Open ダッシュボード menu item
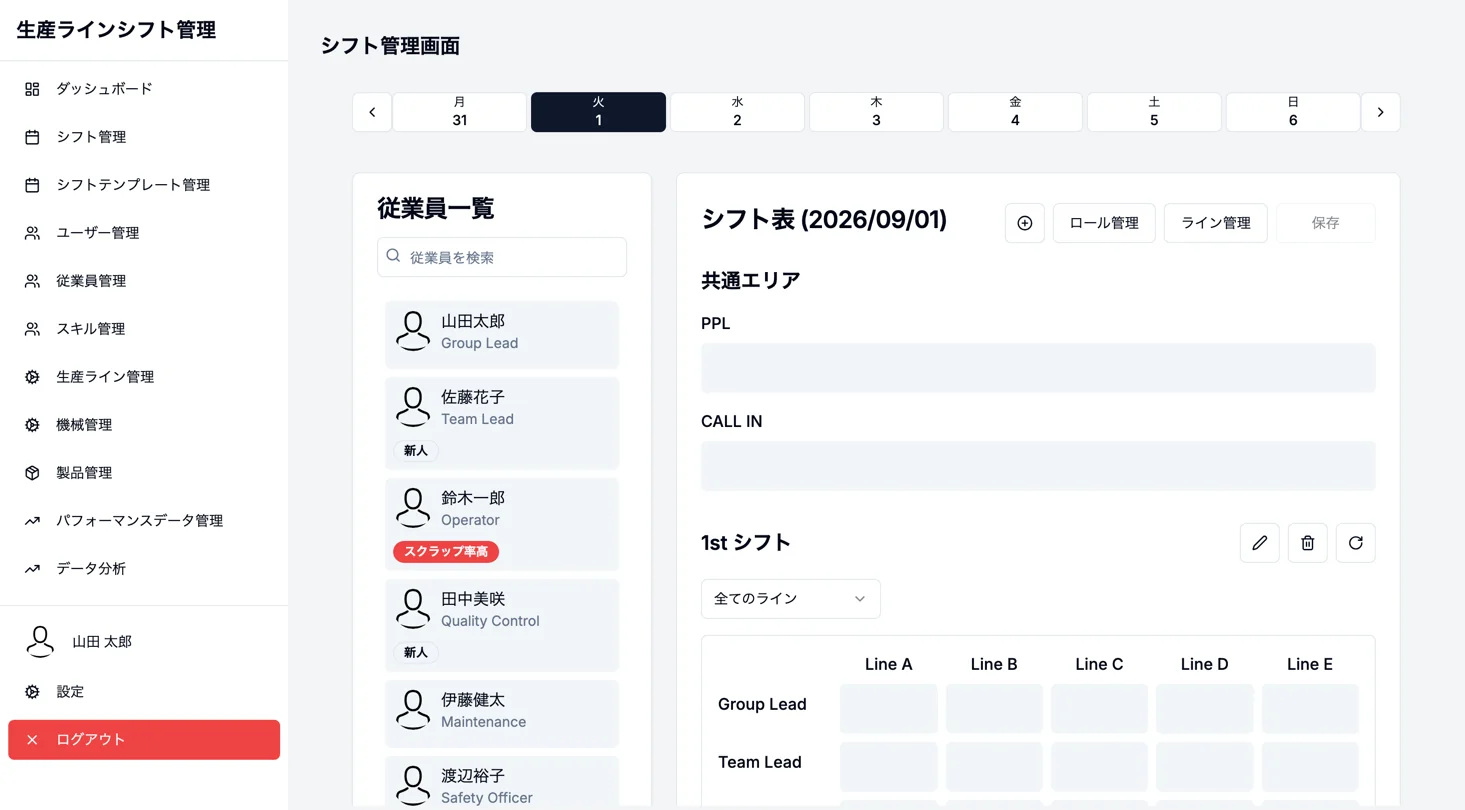This screenshot has height=810, width=1465. (144, 89)
